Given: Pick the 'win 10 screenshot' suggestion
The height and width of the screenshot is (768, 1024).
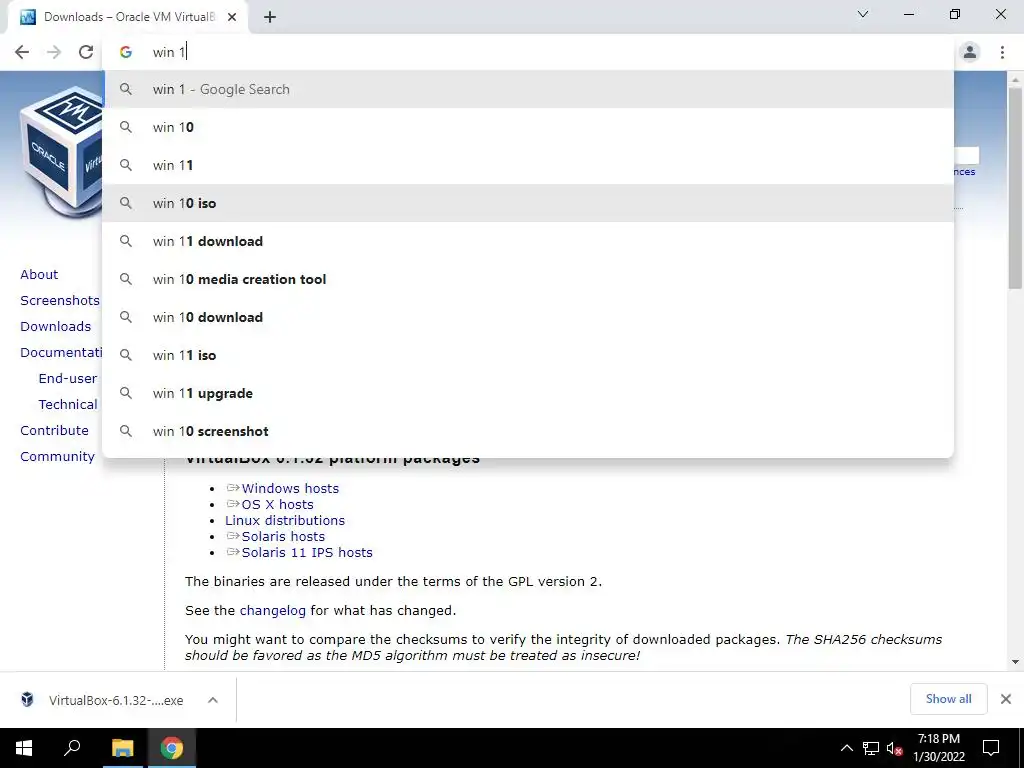Looking at the screenshot, I should pyautogui.click(x=528, y=431).
